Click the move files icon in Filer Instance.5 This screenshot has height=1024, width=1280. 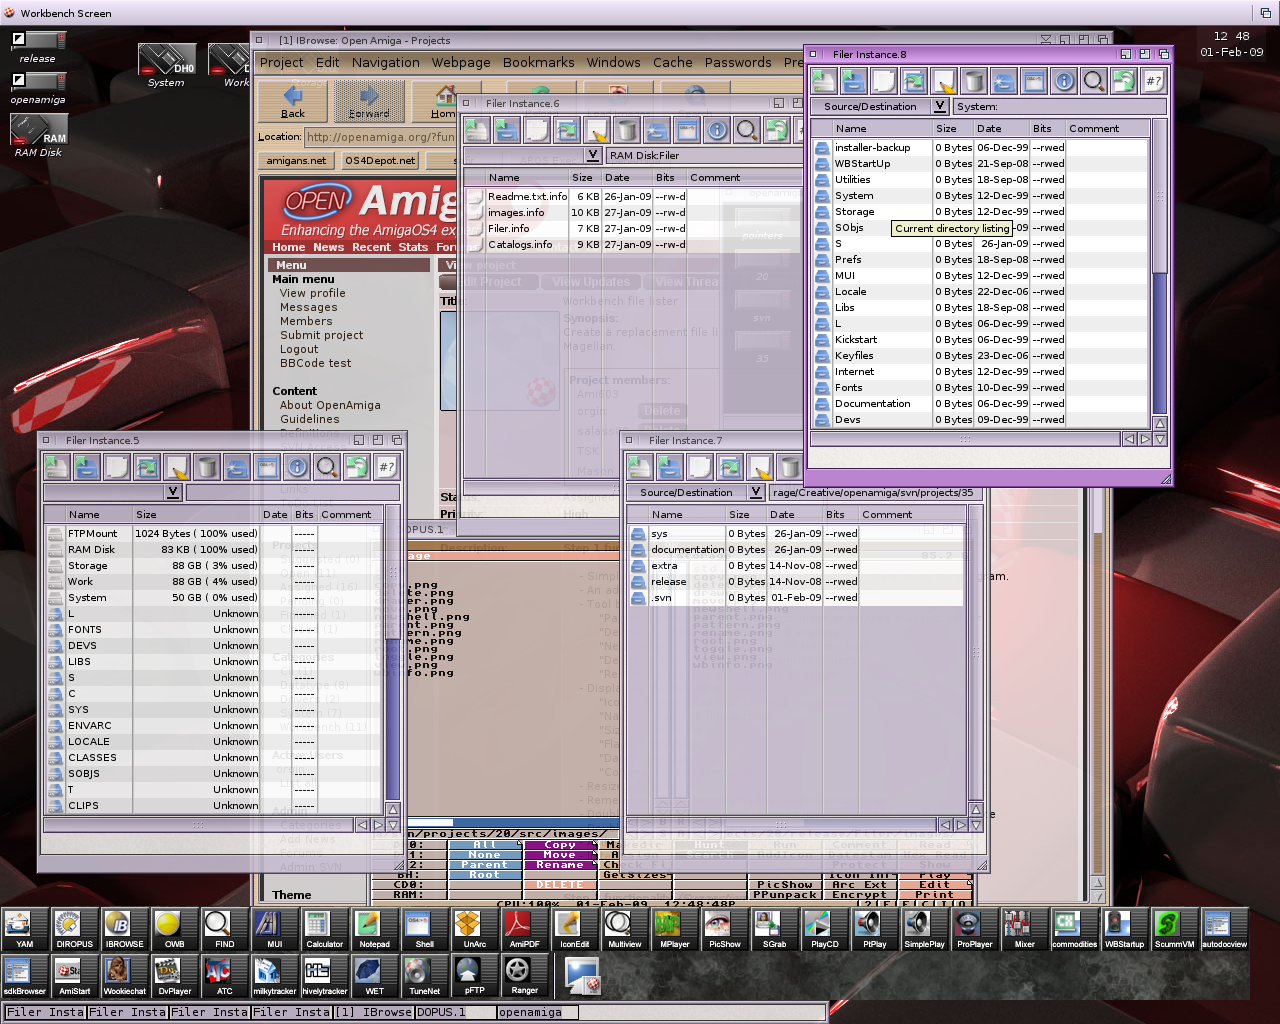pyautogui.click(x=147, y=467)
